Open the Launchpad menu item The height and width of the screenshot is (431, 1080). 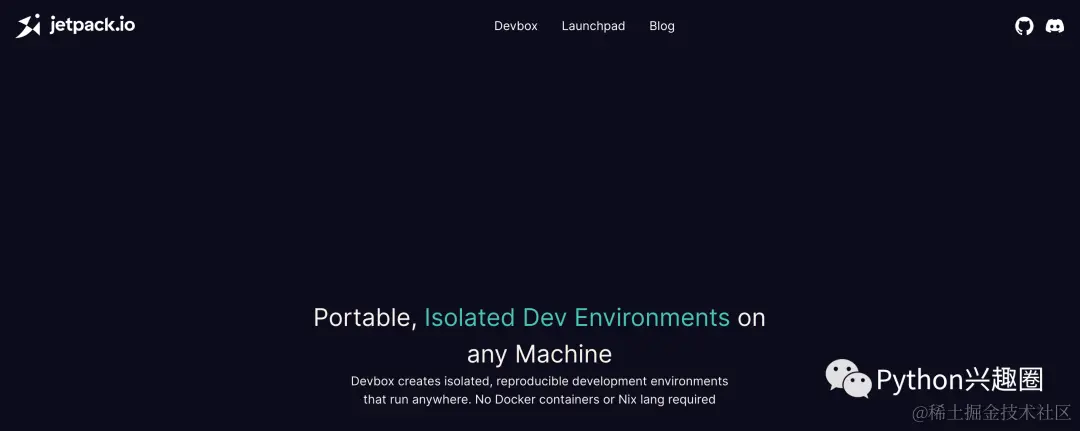(593, 26)
